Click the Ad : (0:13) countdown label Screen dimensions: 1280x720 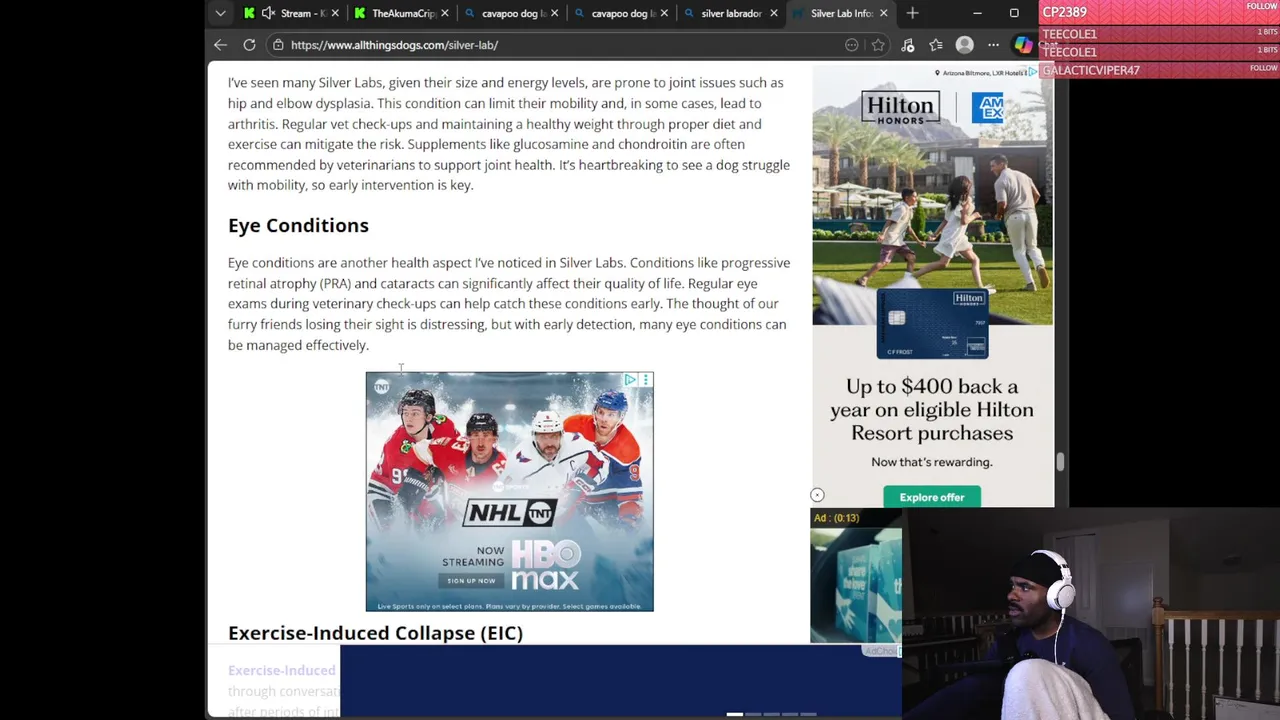coord(836,518)
